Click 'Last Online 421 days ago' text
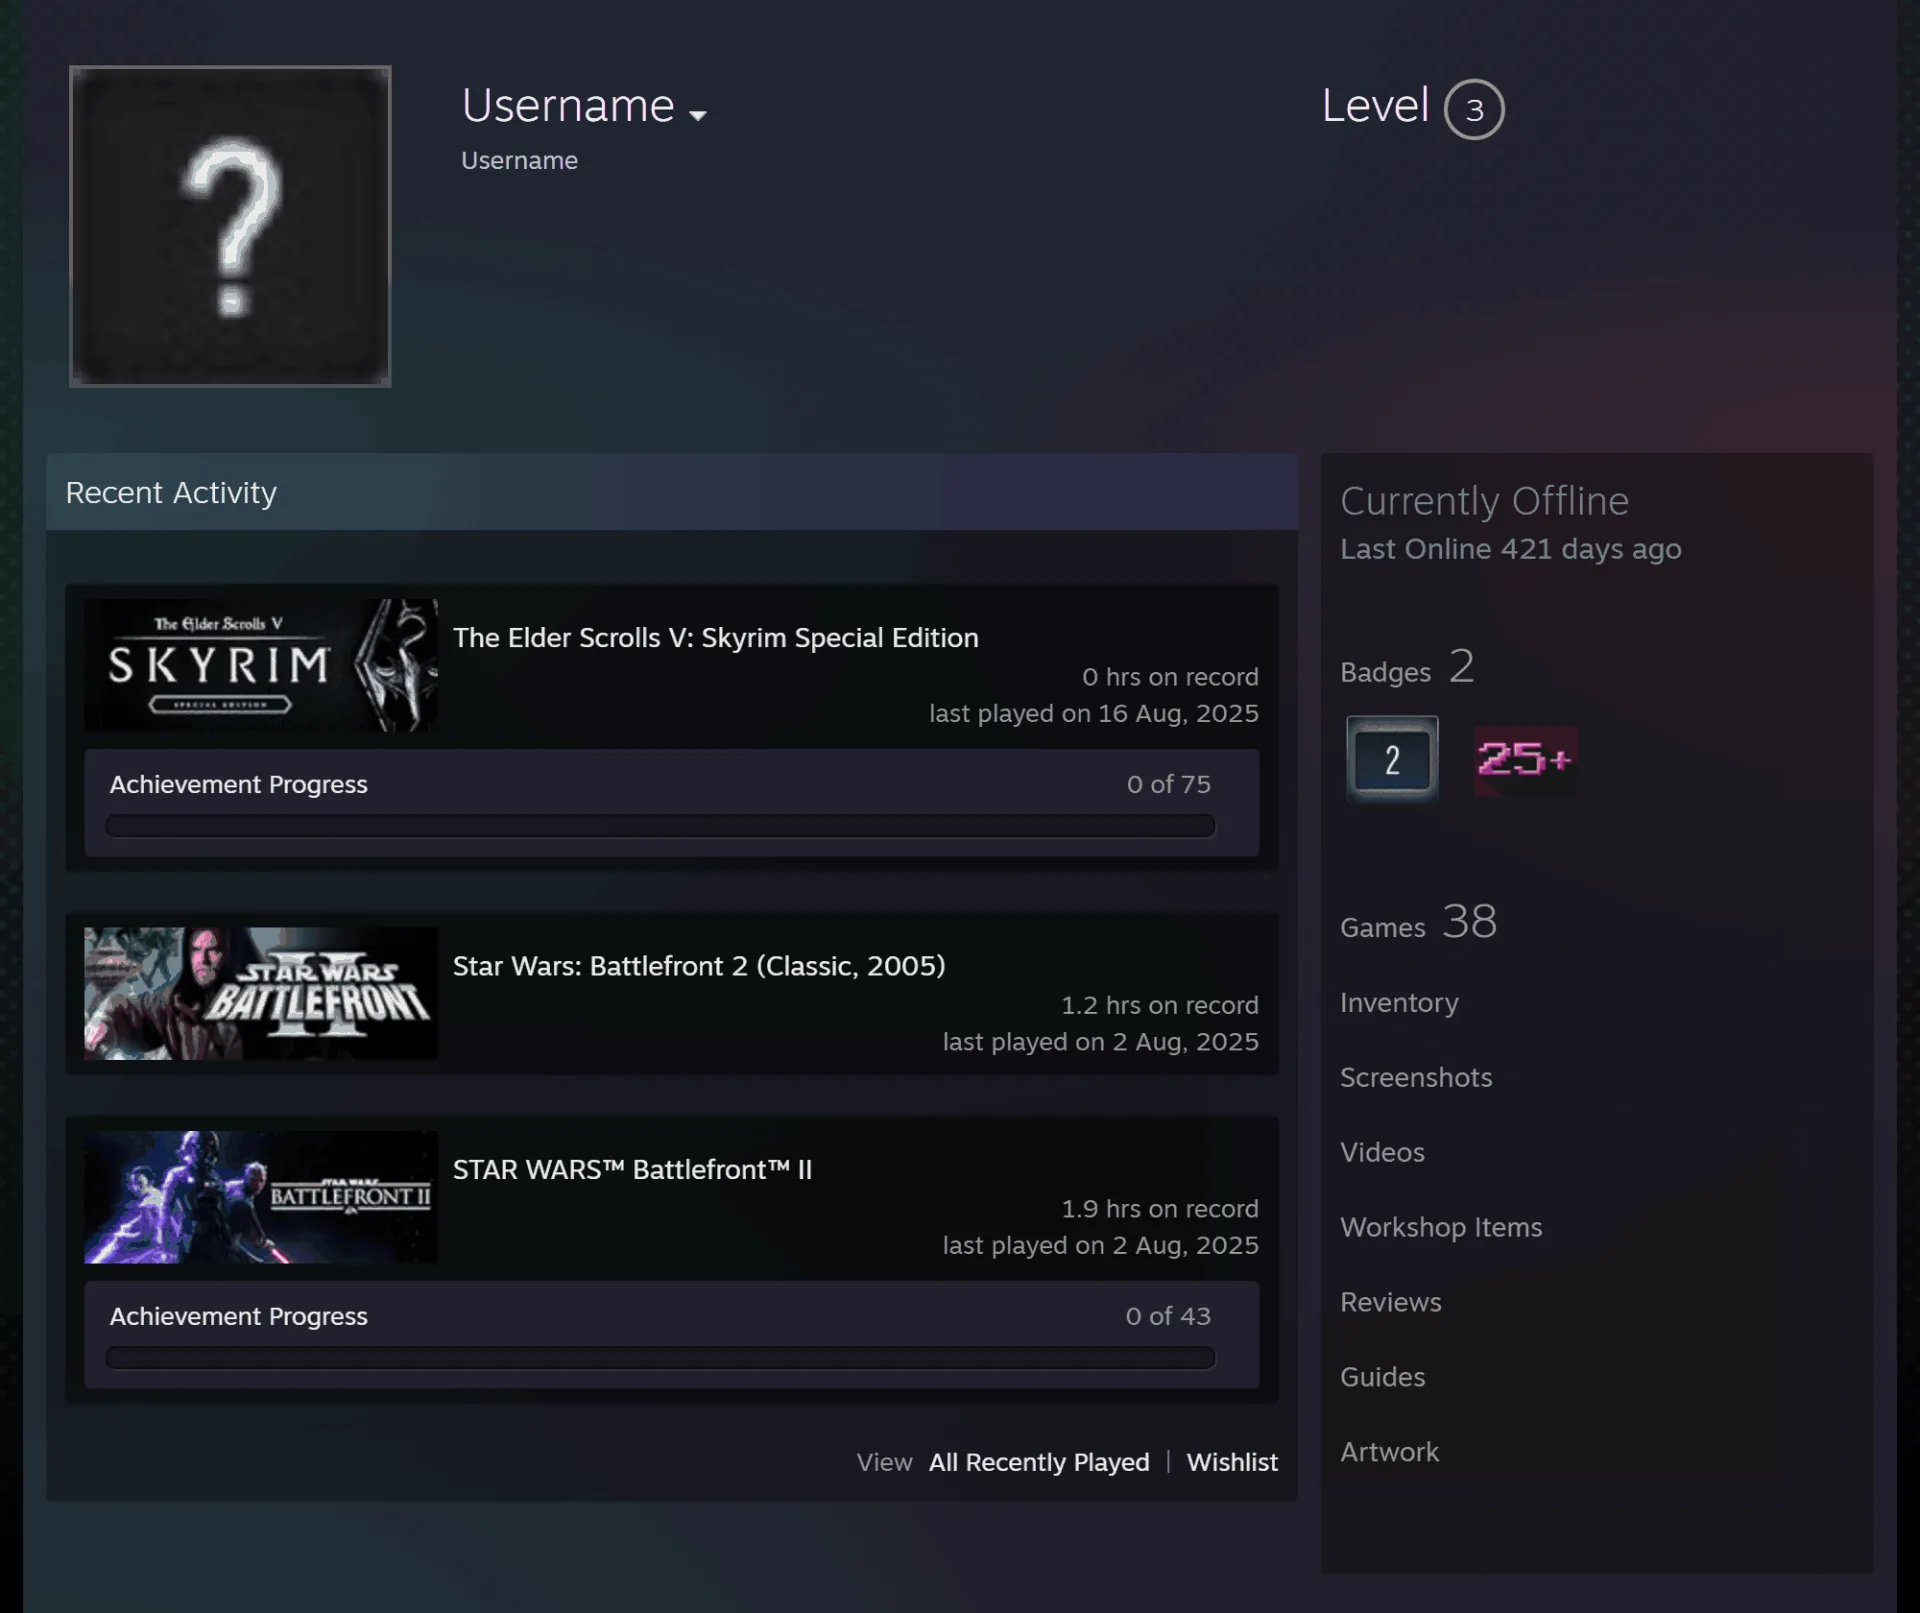 pyautogui.click(x=1510, y=549)
